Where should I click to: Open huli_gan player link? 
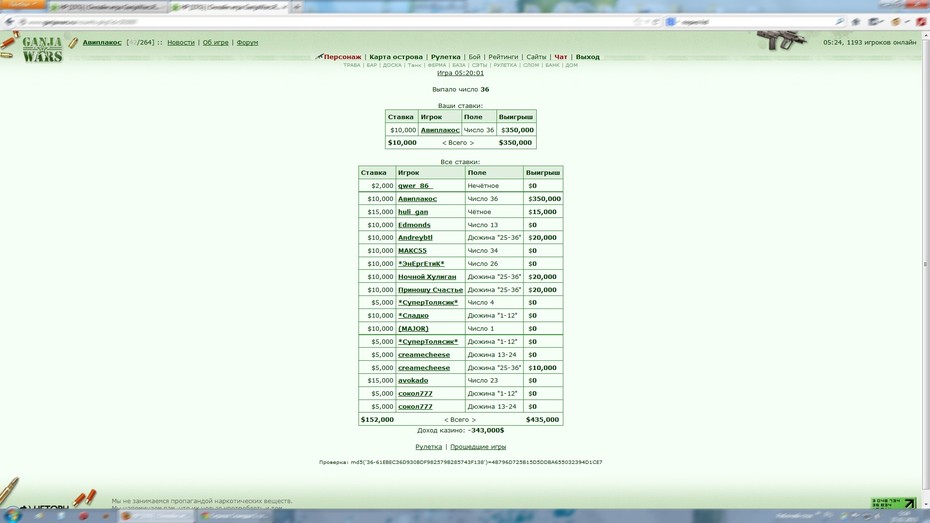[x=413, y=212]
